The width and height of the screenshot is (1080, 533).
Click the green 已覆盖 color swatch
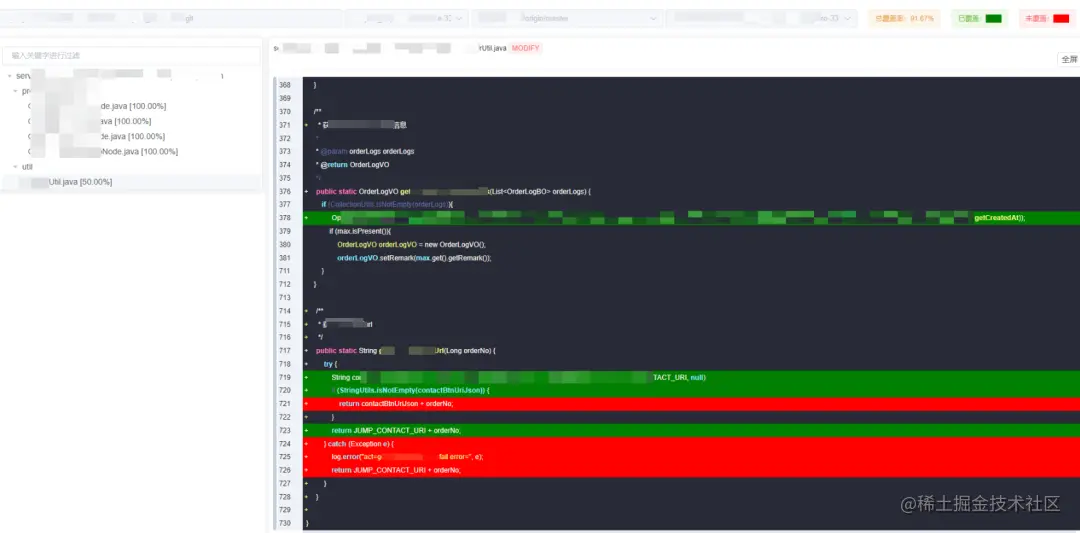click(x=993, y=19)
